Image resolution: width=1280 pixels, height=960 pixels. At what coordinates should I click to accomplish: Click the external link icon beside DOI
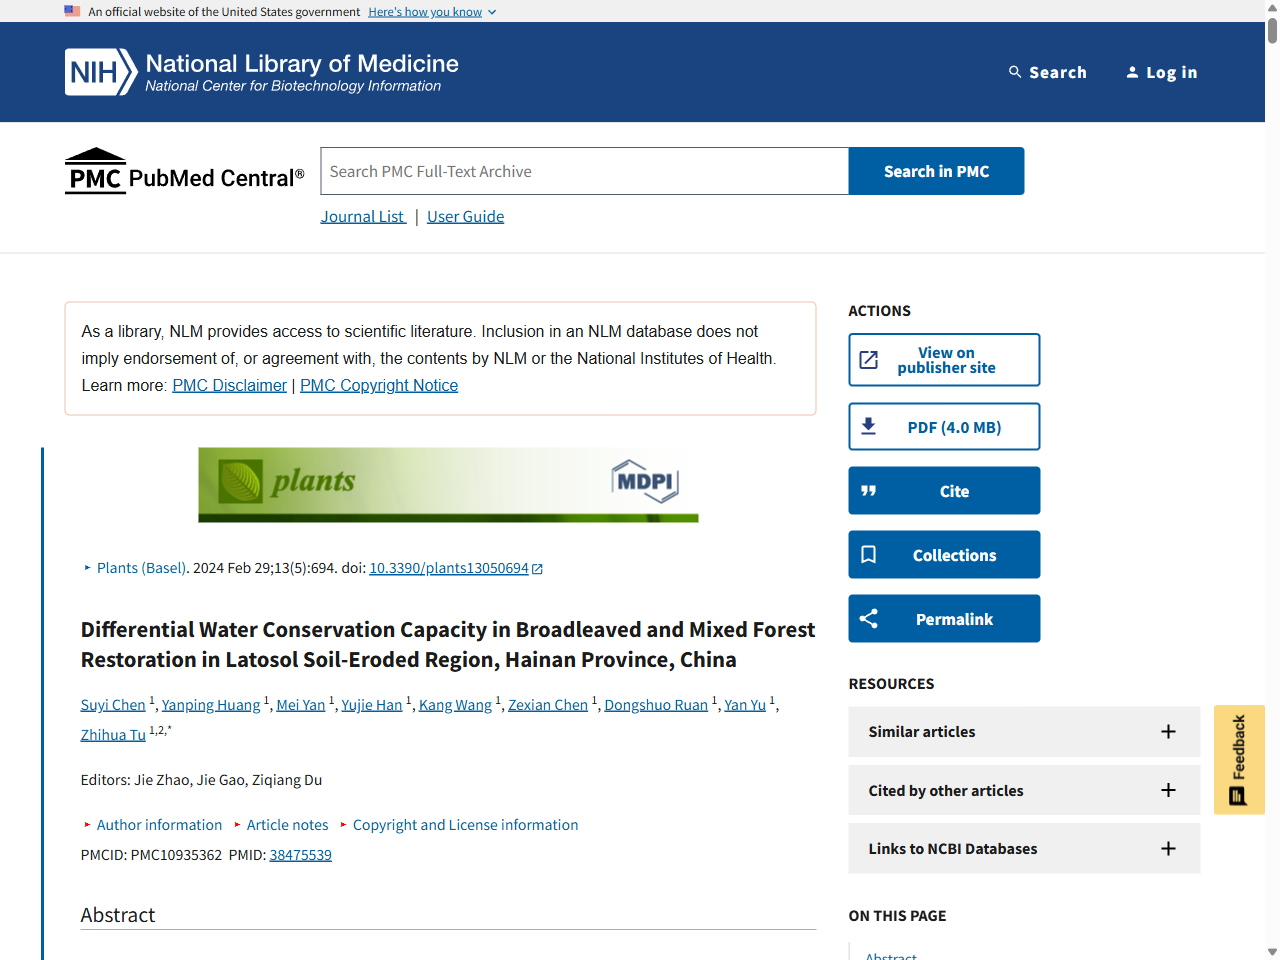[x=538, y=569]
